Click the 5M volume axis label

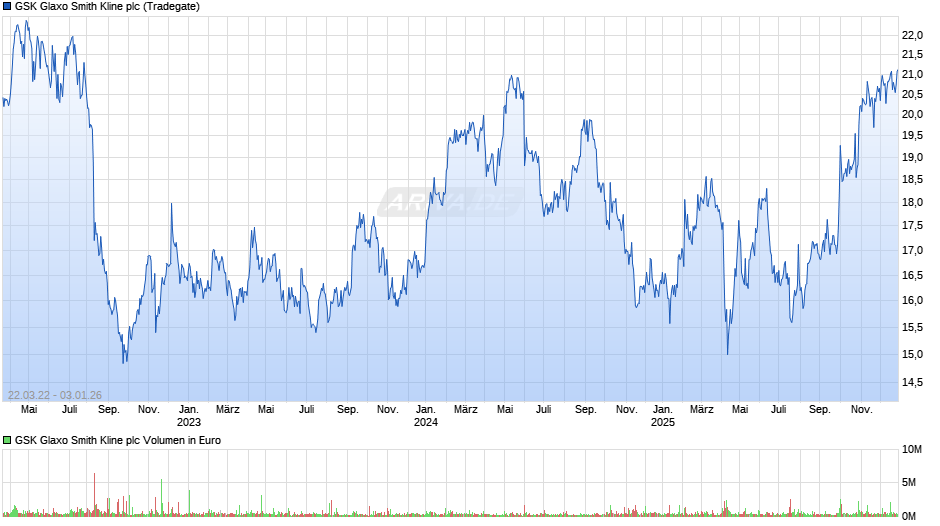click(909, 483)
